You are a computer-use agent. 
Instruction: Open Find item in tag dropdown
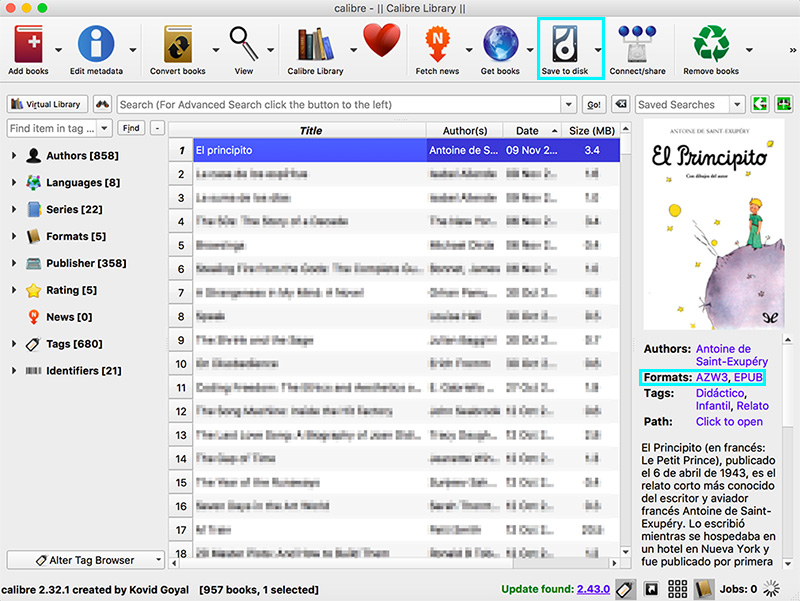point(104,128)
